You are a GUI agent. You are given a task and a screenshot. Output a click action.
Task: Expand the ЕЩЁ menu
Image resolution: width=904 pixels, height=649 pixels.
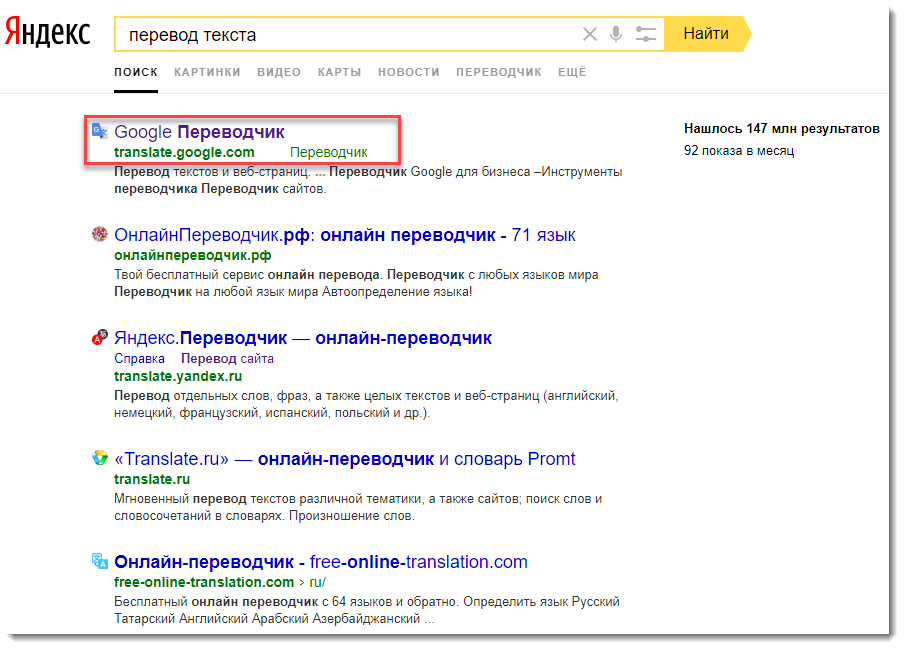572,72
